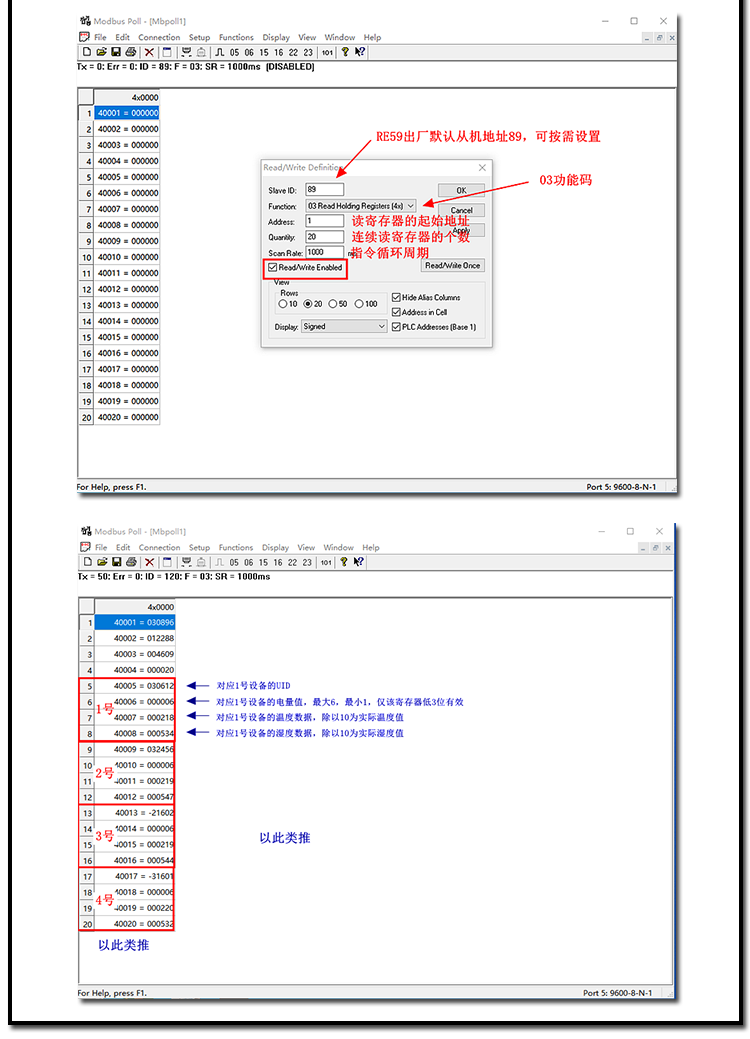
Task: Click function 22 button in lower toolbar
Action: pos(292,562)
